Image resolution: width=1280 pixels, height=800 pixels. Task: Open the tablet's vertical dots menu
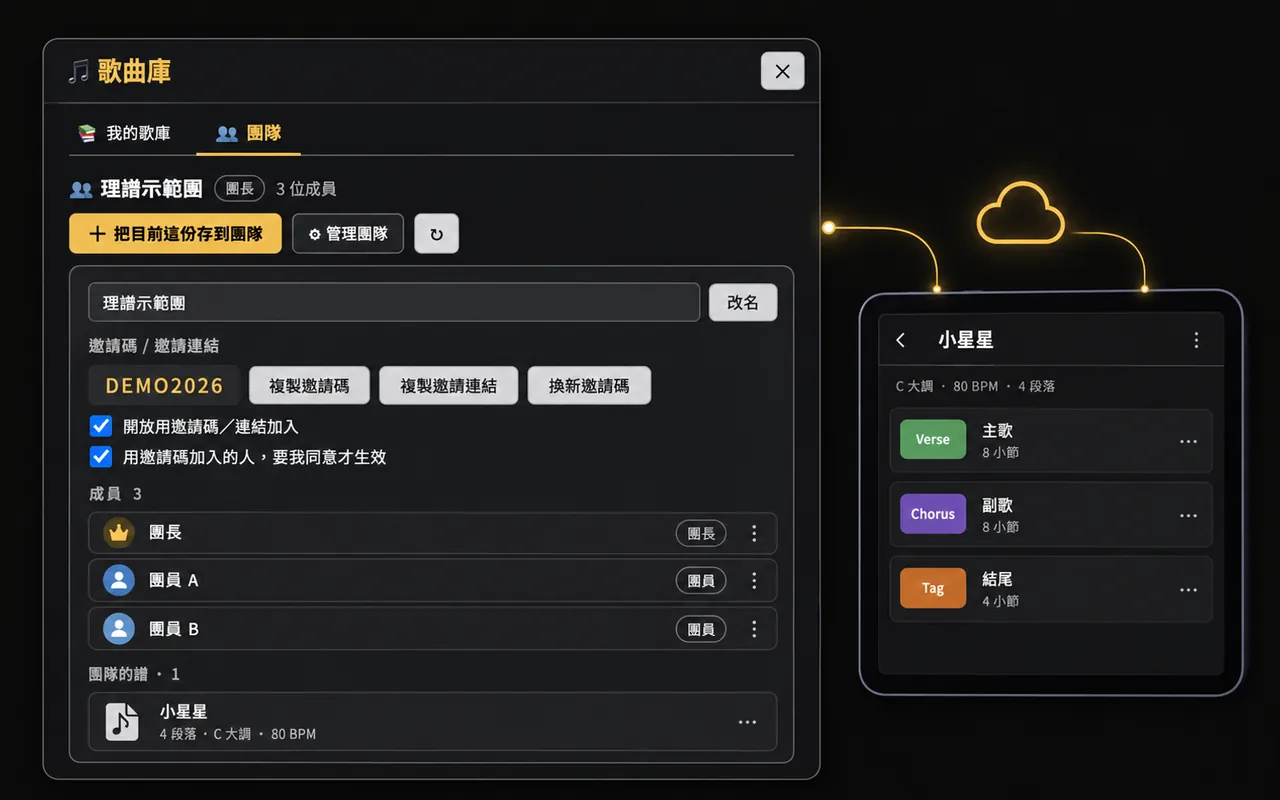[1196, 340]
